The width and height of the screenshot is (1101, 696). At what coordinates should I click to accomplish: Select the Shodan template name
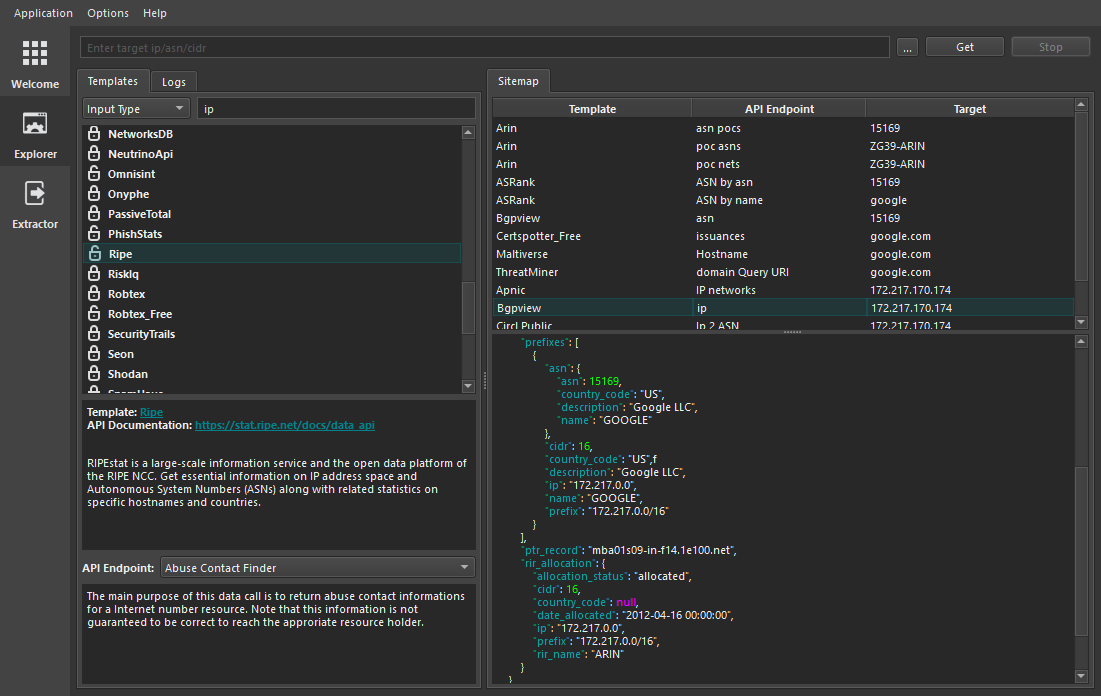click(128, 374)
